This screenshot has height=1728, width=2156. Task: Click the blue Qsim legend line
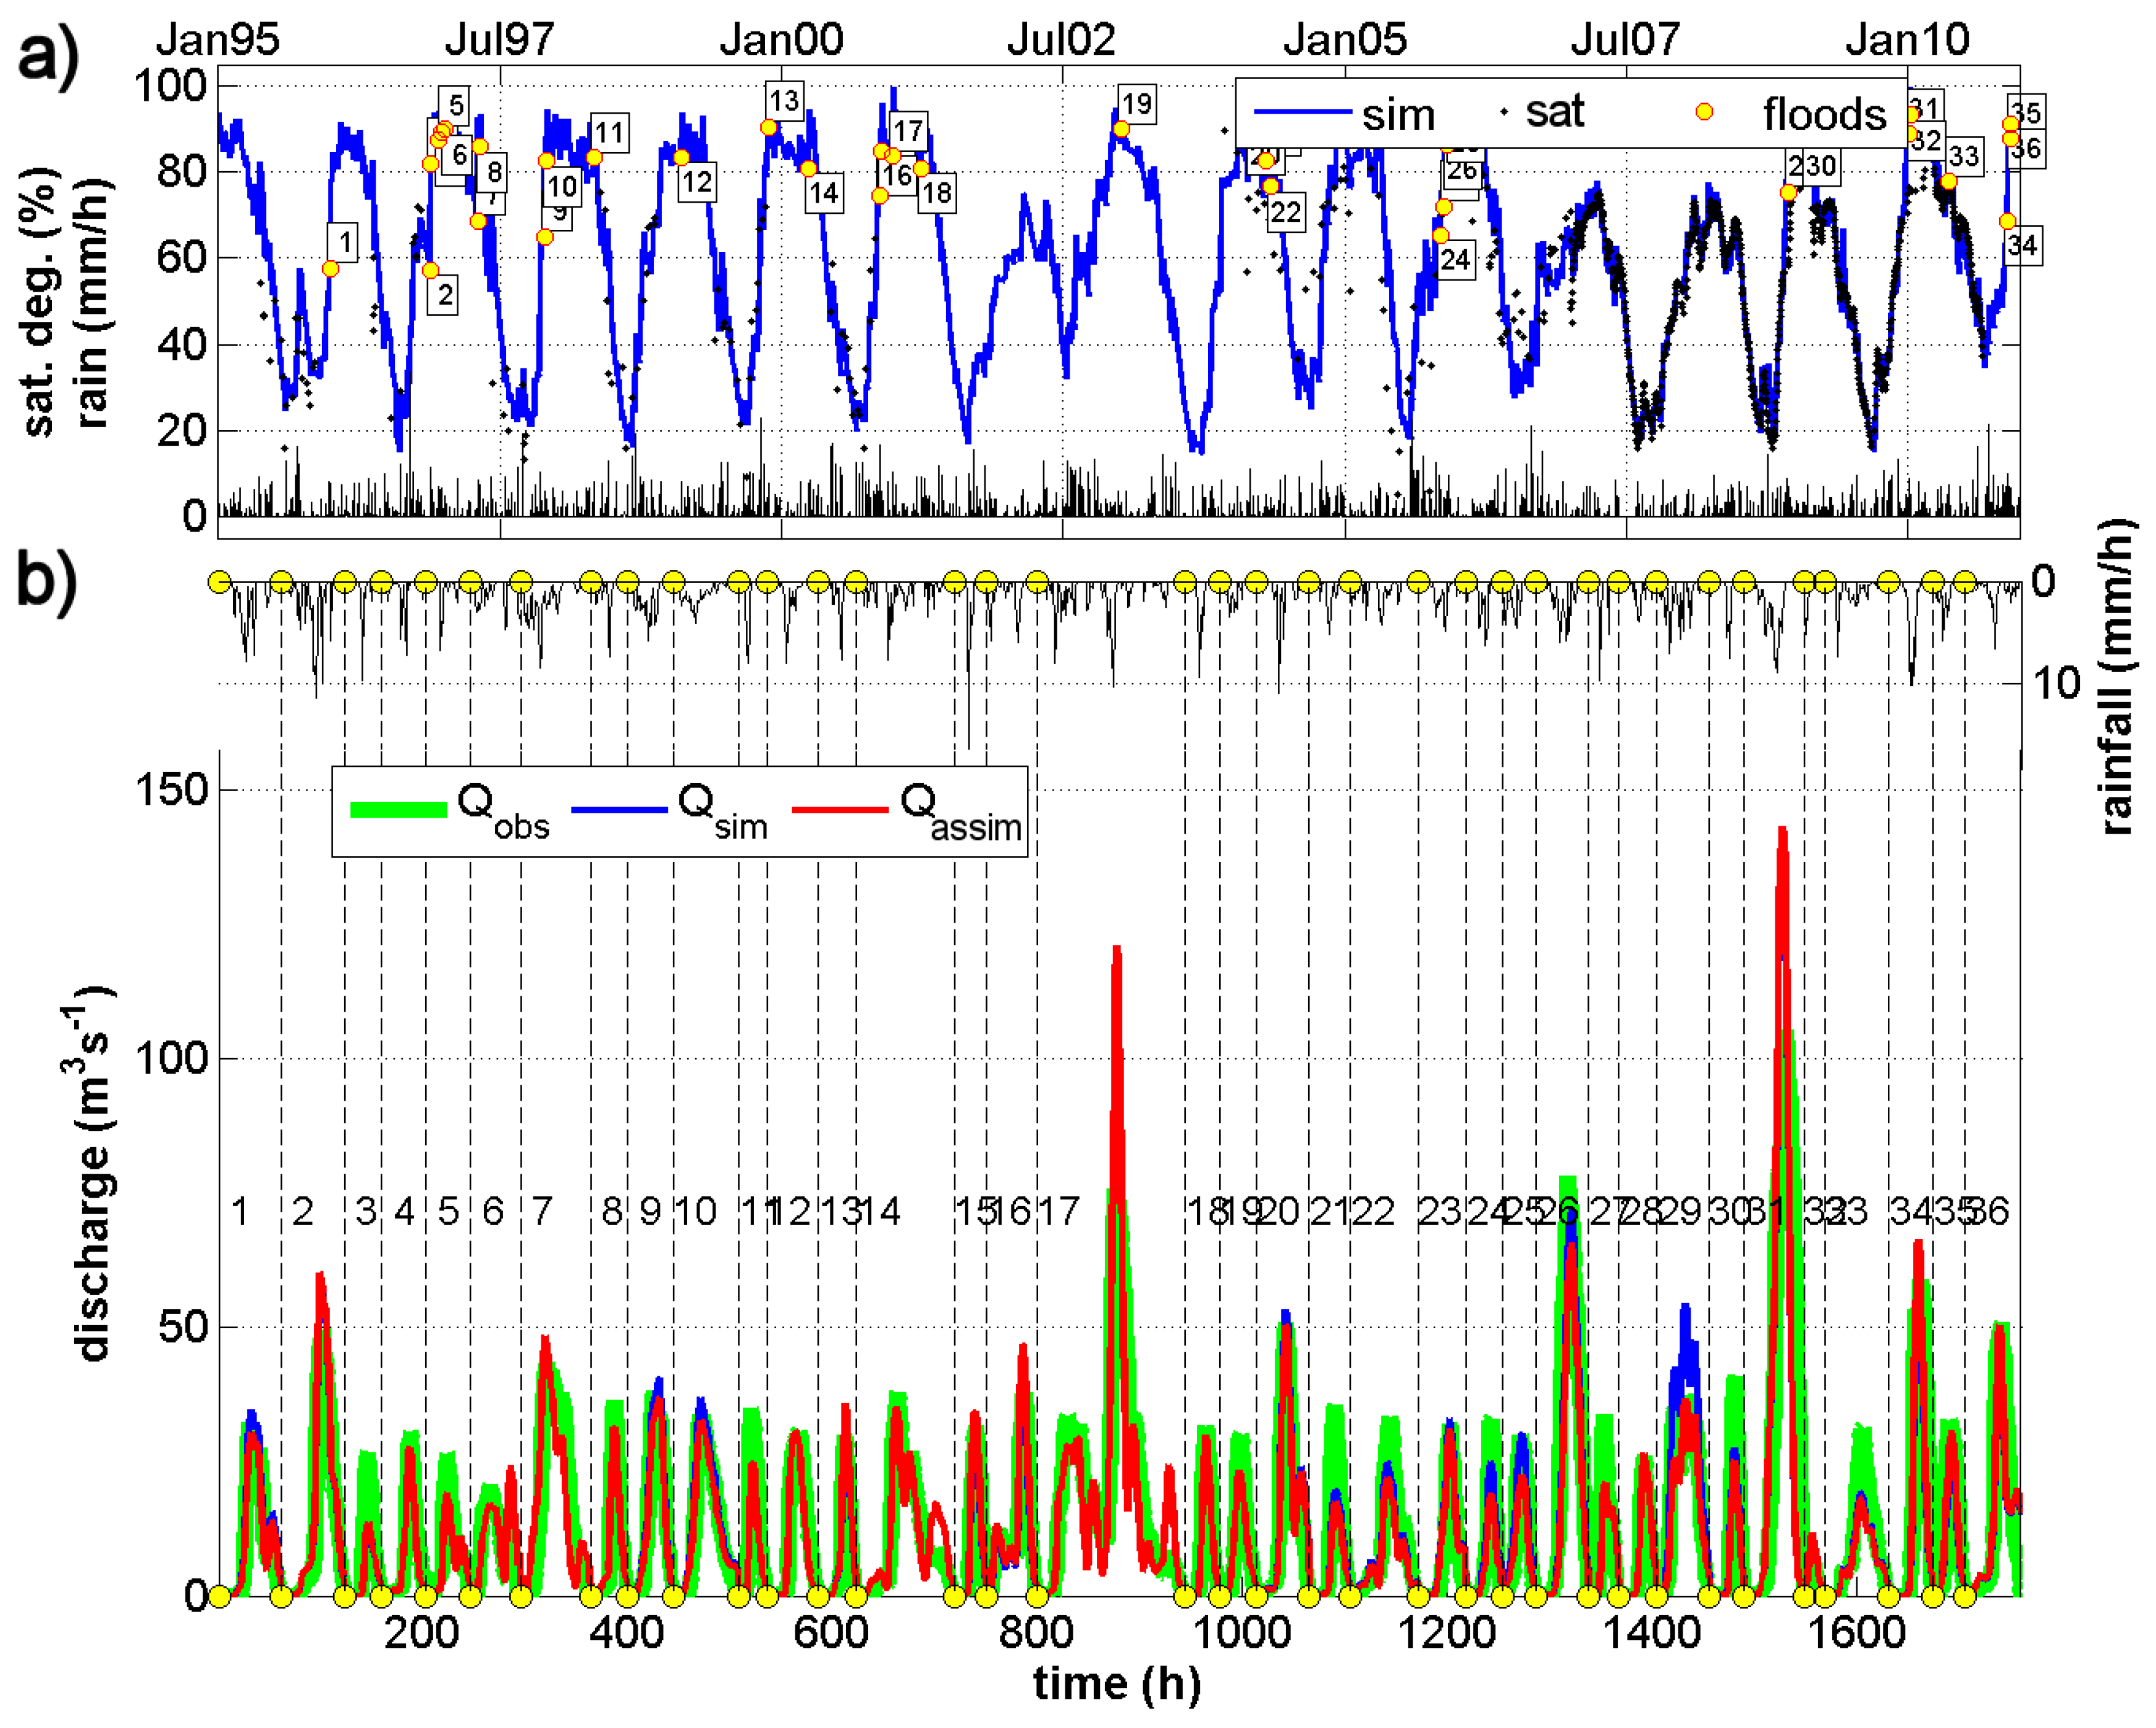point(619,810)
